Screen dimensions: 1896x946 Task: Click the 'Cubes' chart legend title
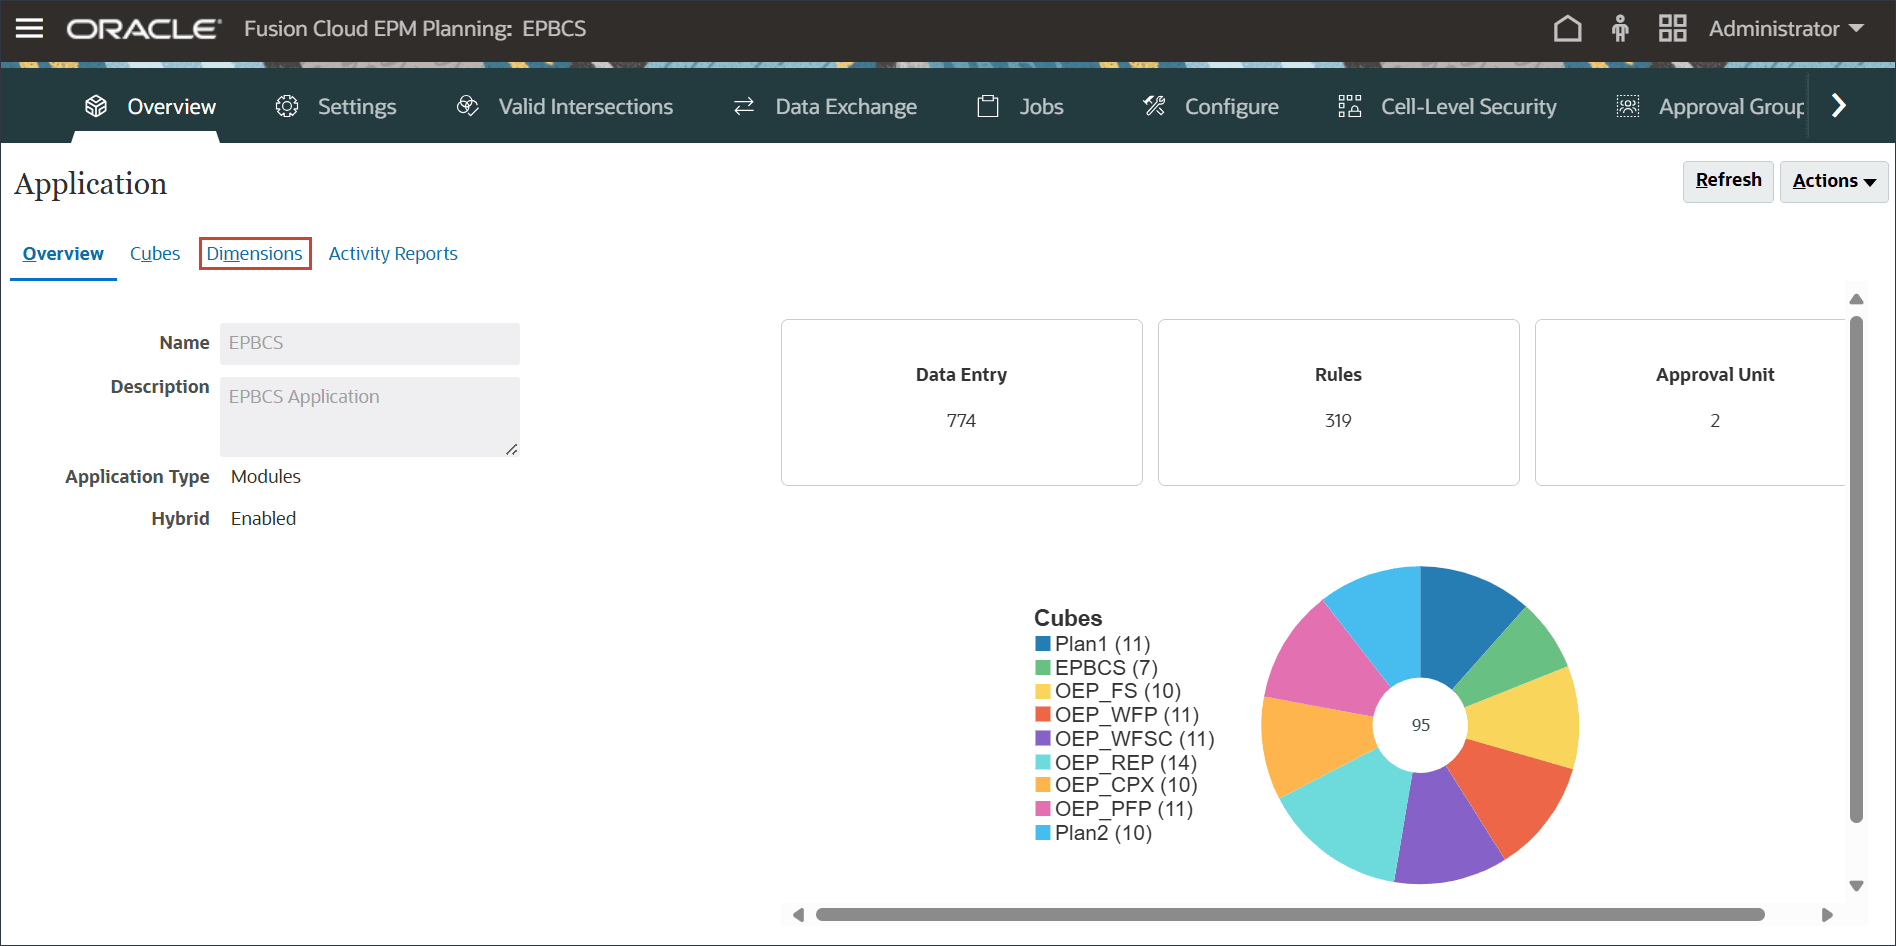point(1068,618)
